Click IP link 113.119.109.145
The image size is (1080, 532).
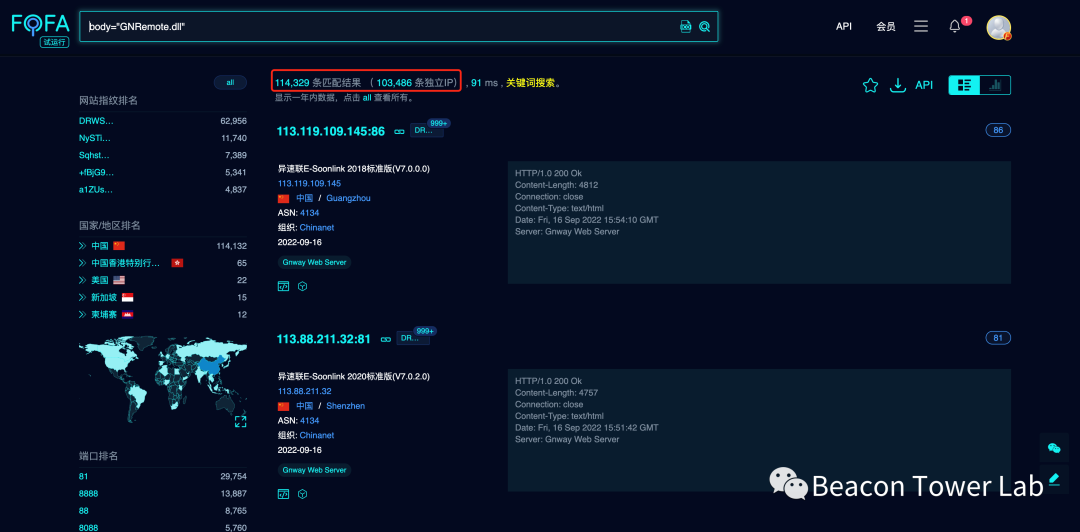(x=309, y=183)
